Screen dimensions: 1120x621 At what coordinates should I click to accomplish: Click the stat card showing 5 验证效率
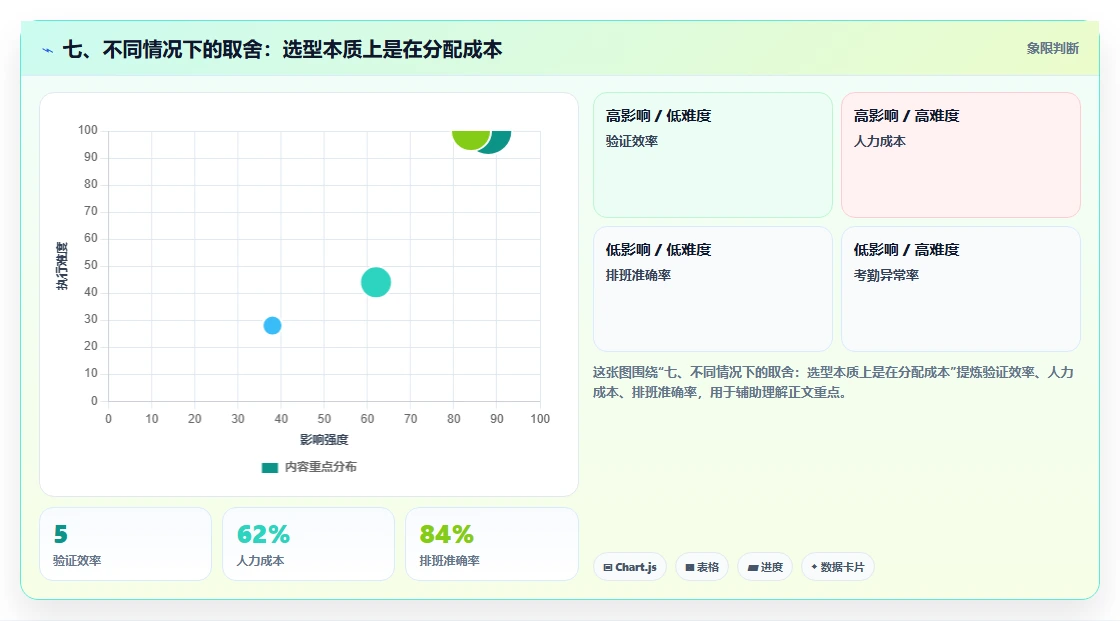pos(126,545)
